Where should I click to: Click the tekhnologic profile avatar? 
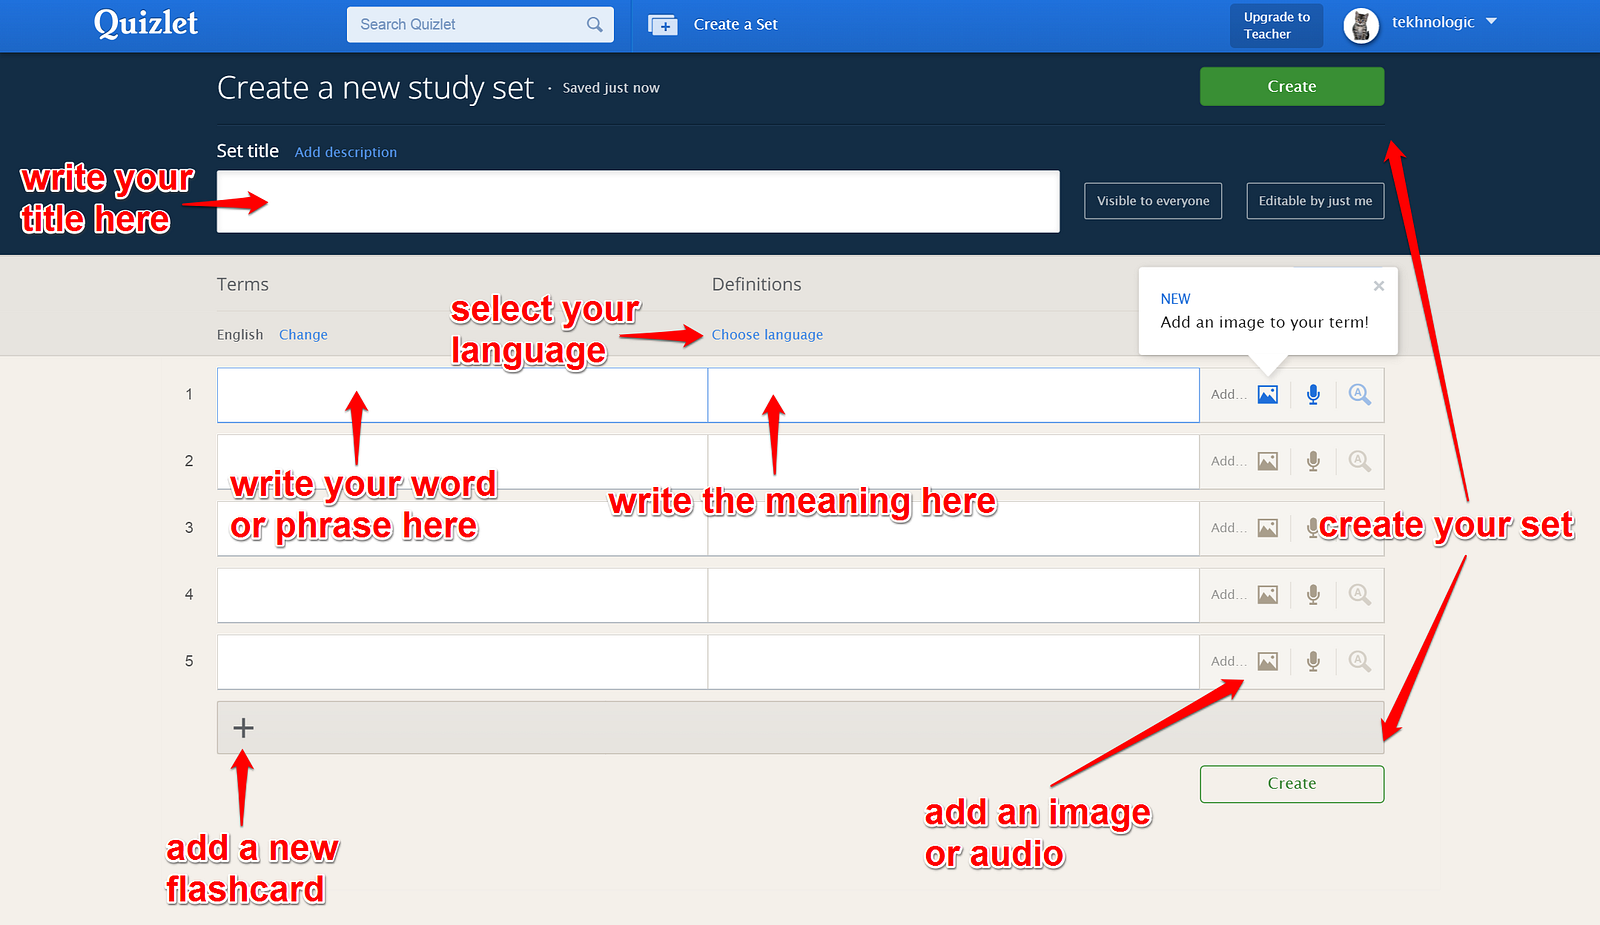point(1361,25)
